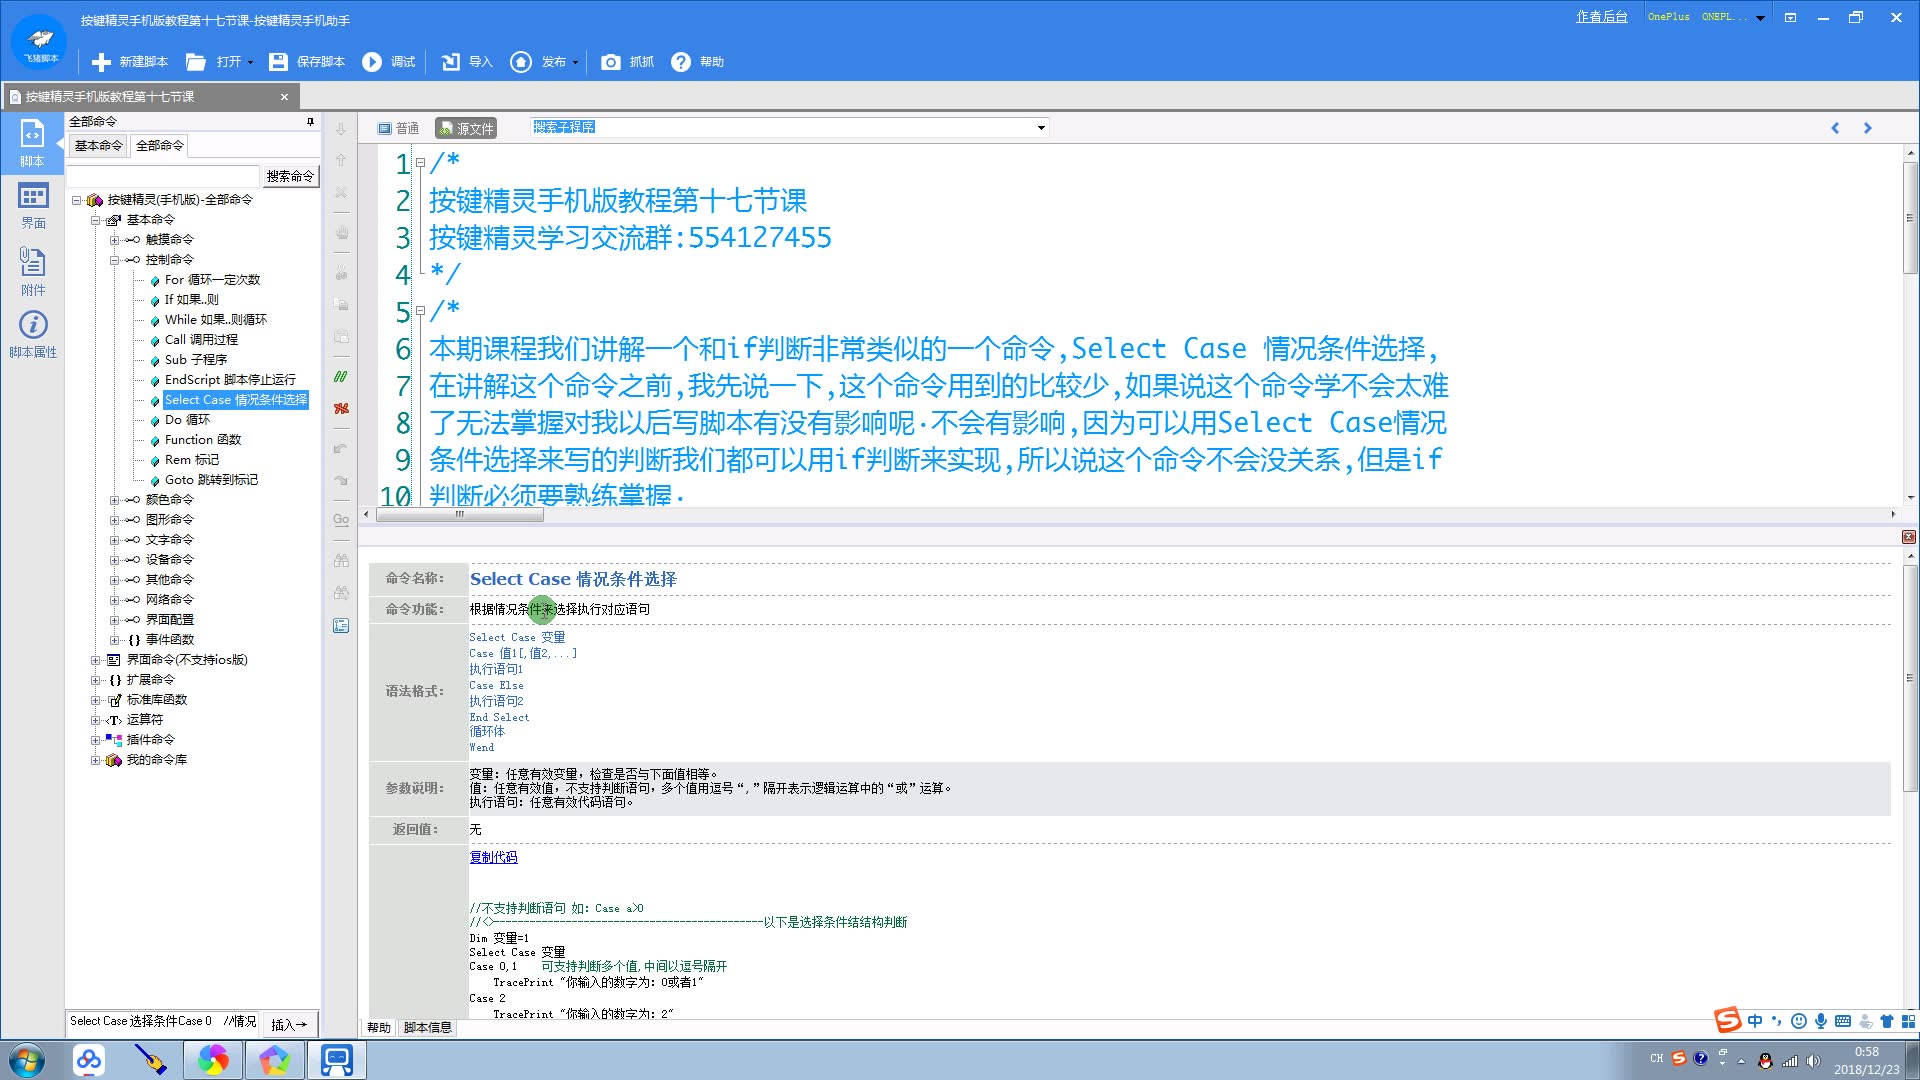This screenshot has height=1080, width=1920.
Task: Click the 调试 (Debug) run icon
Action: coord(373,62)
